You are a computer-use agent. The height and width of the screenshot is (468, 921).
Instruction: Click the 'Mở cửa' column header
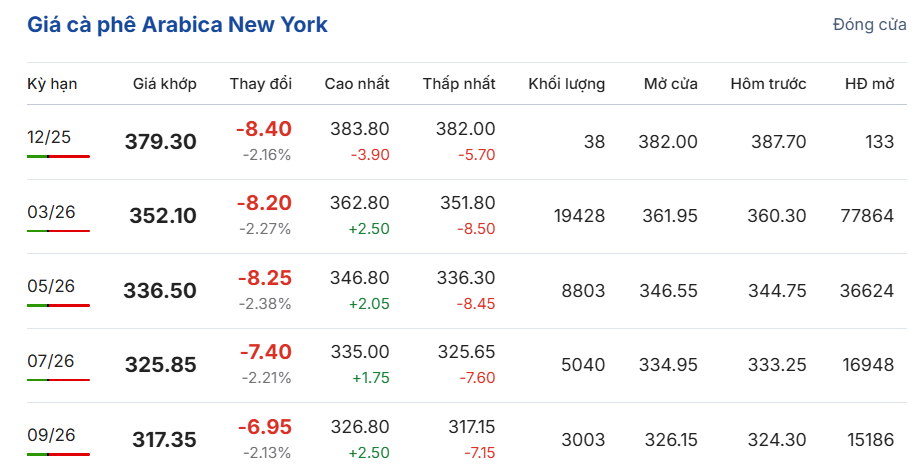pyautogui.click(x=671, y=84)
